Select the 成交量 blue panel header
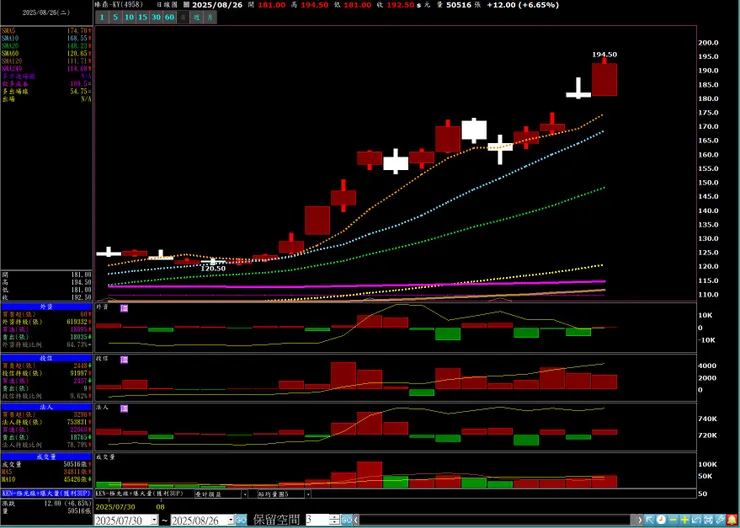The height and width of the screenshot is (528, 740). (46, 456)
